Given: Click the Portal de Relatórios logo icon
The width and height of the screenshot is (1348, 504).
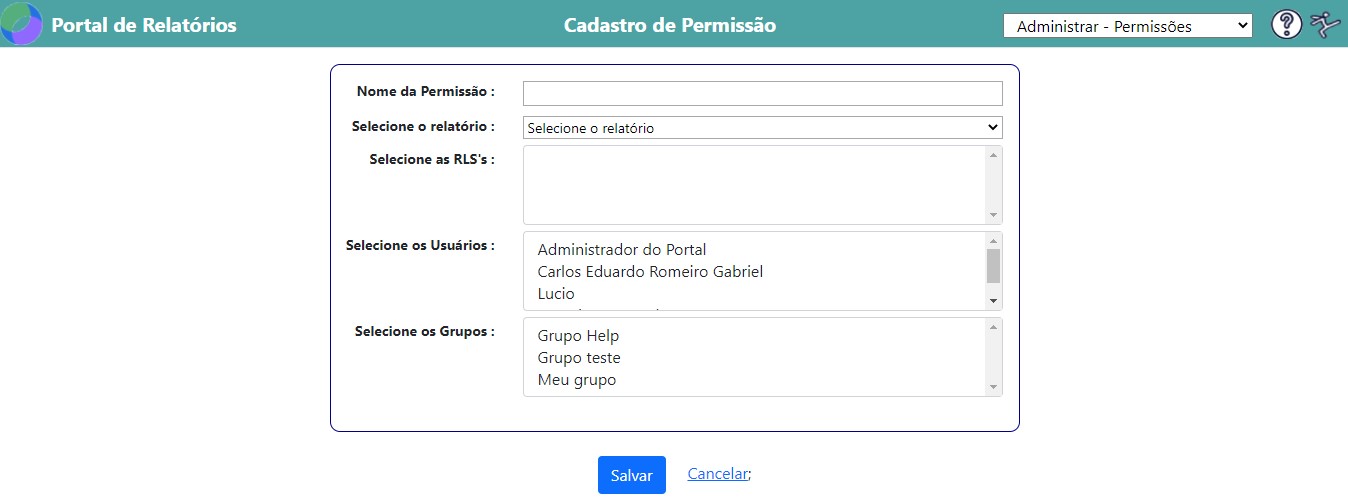Looking at the screenshot, I should click(x=21, y=25).
